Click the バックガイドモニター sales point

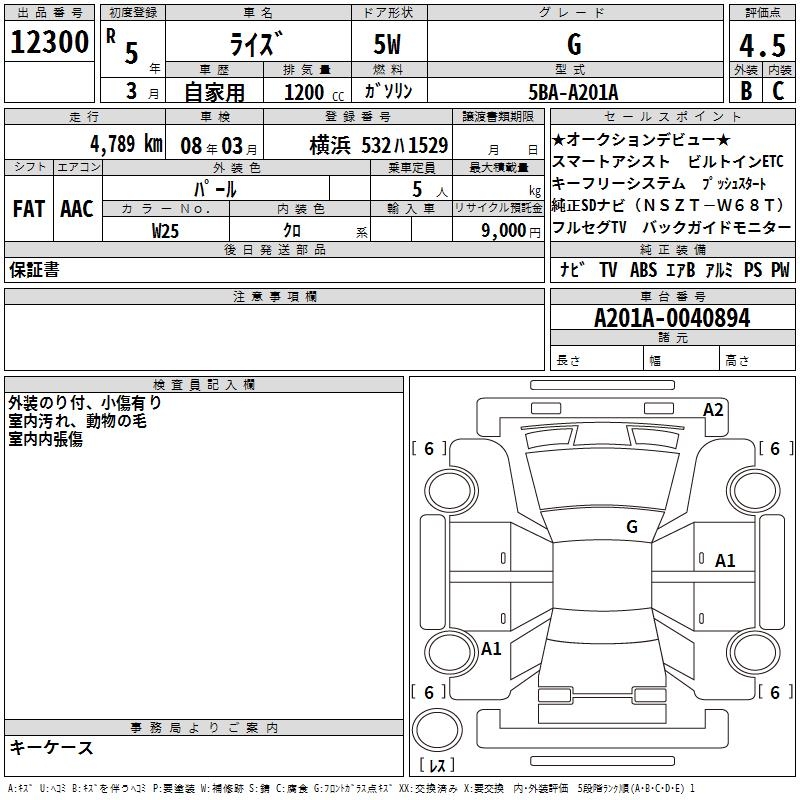tap(717, 227)
